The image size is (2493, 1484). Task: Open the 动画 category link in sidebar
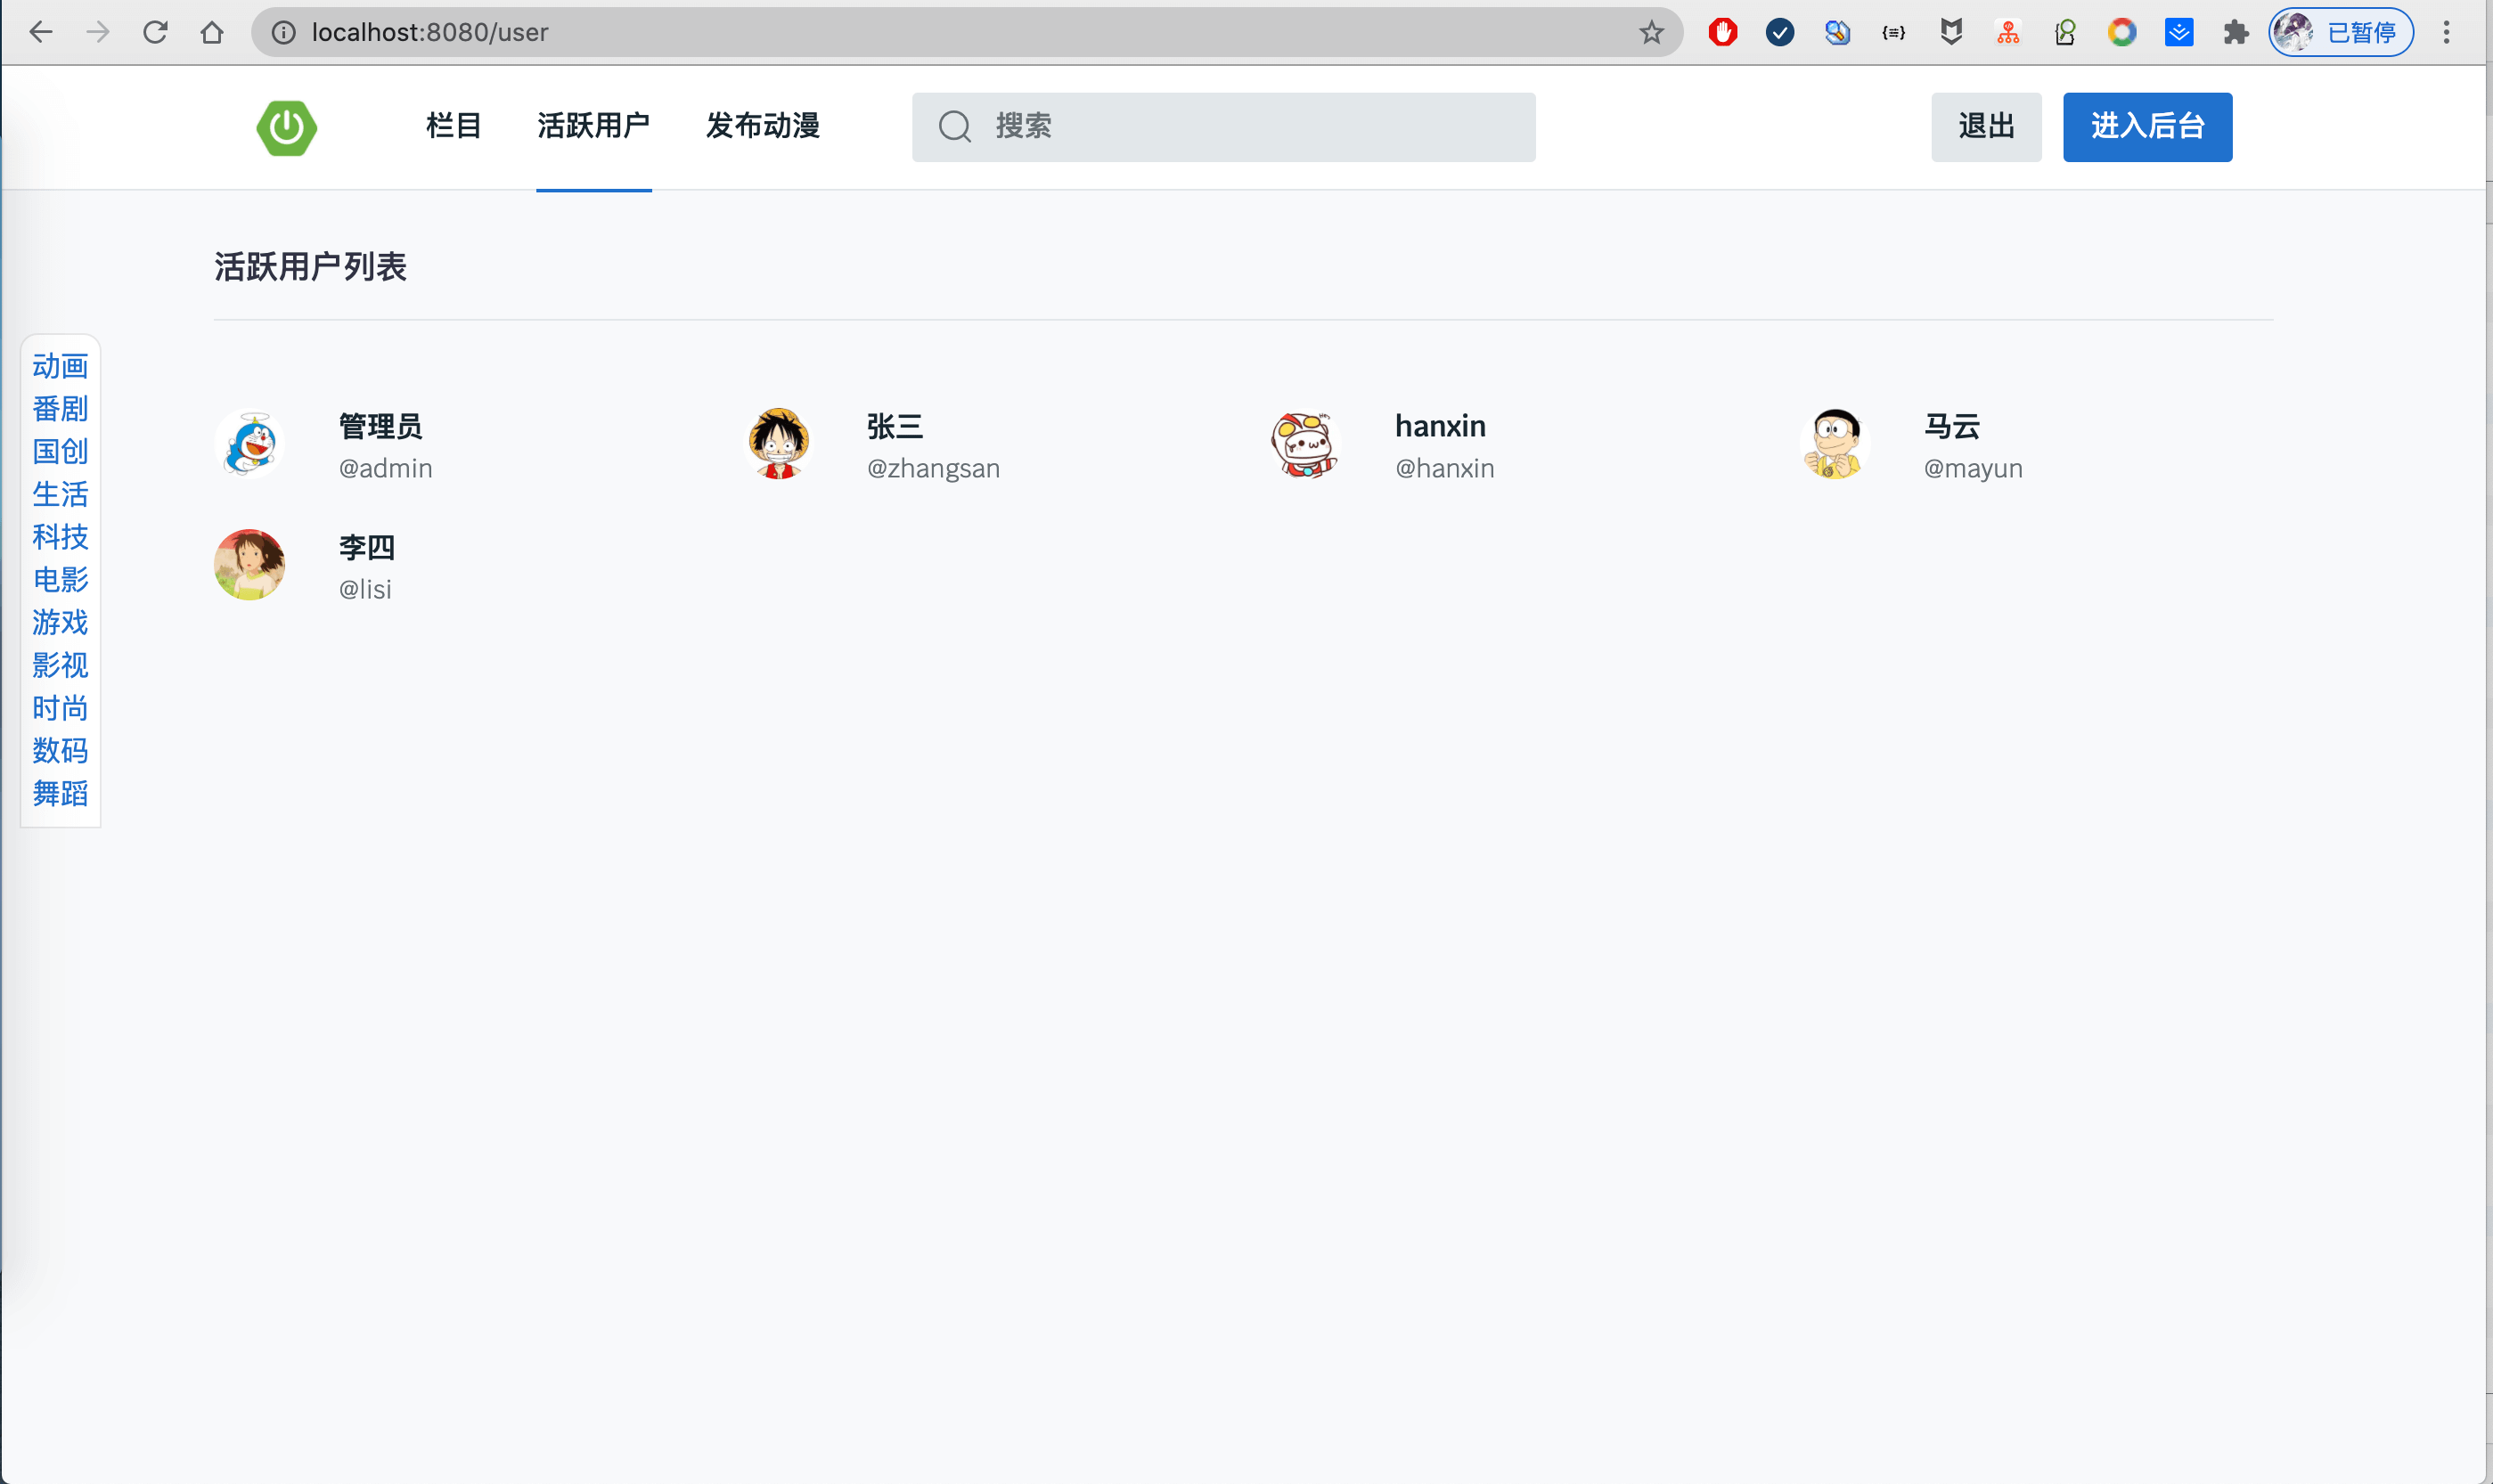point(60,366)
